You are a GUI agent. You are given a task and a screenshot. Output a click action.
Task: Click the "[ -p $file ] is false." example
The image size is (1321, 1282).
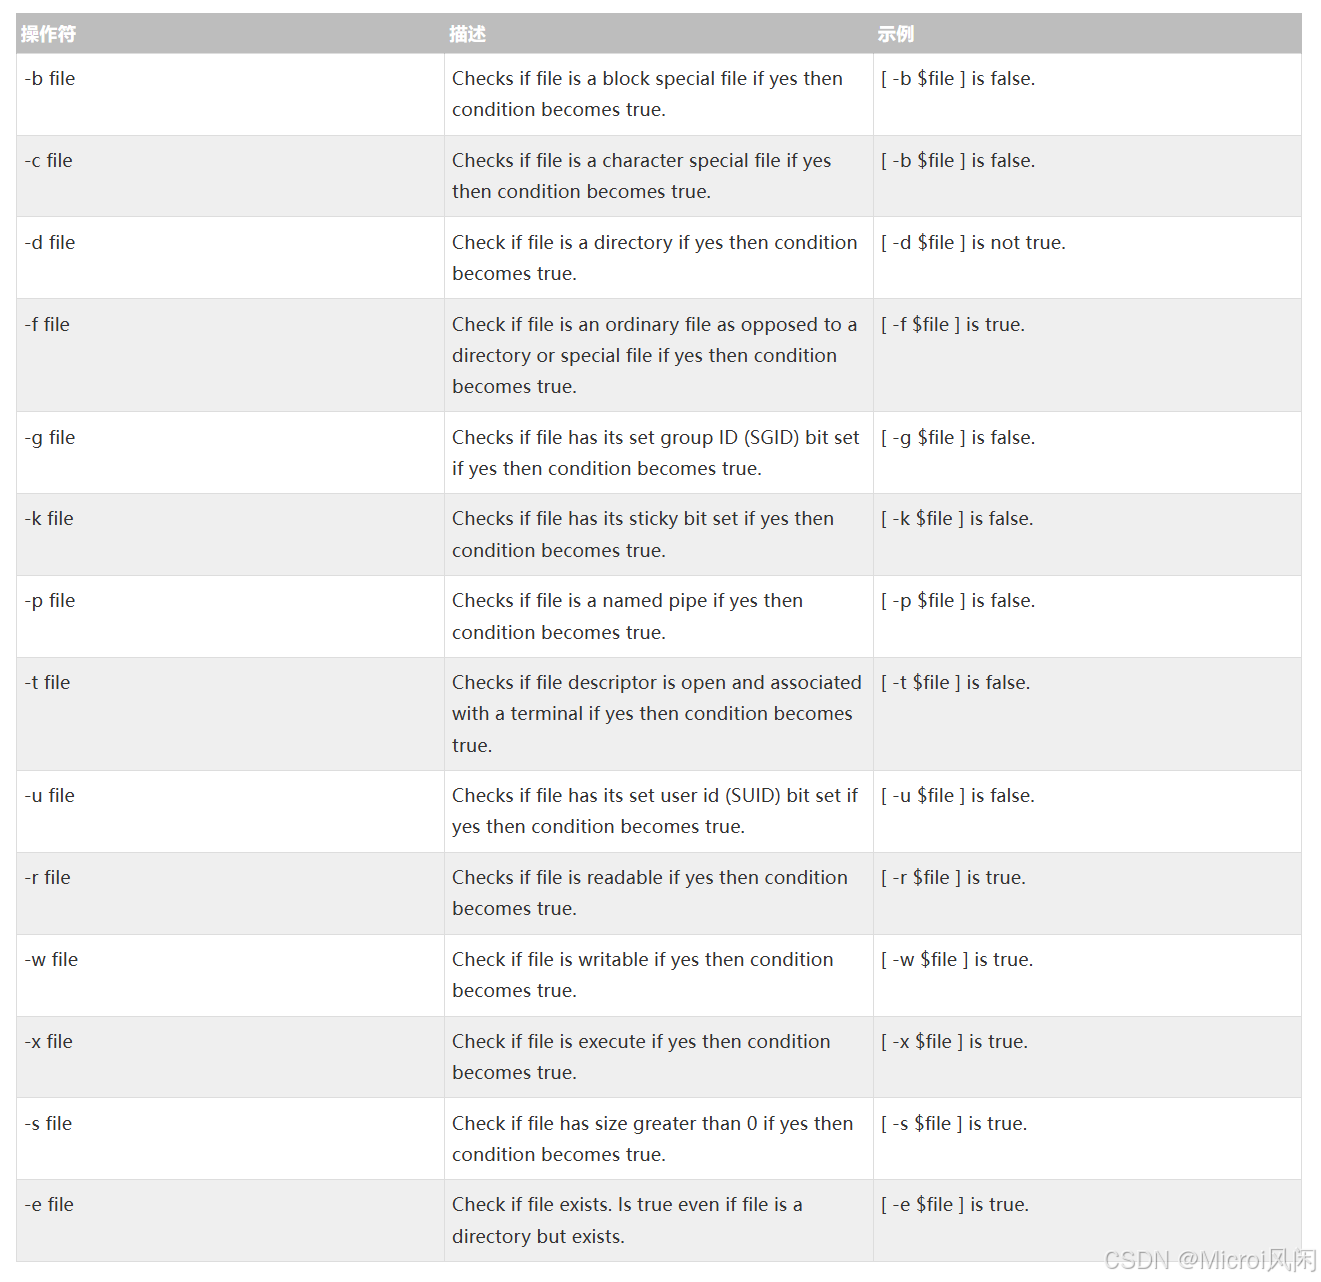coord(957,601)
